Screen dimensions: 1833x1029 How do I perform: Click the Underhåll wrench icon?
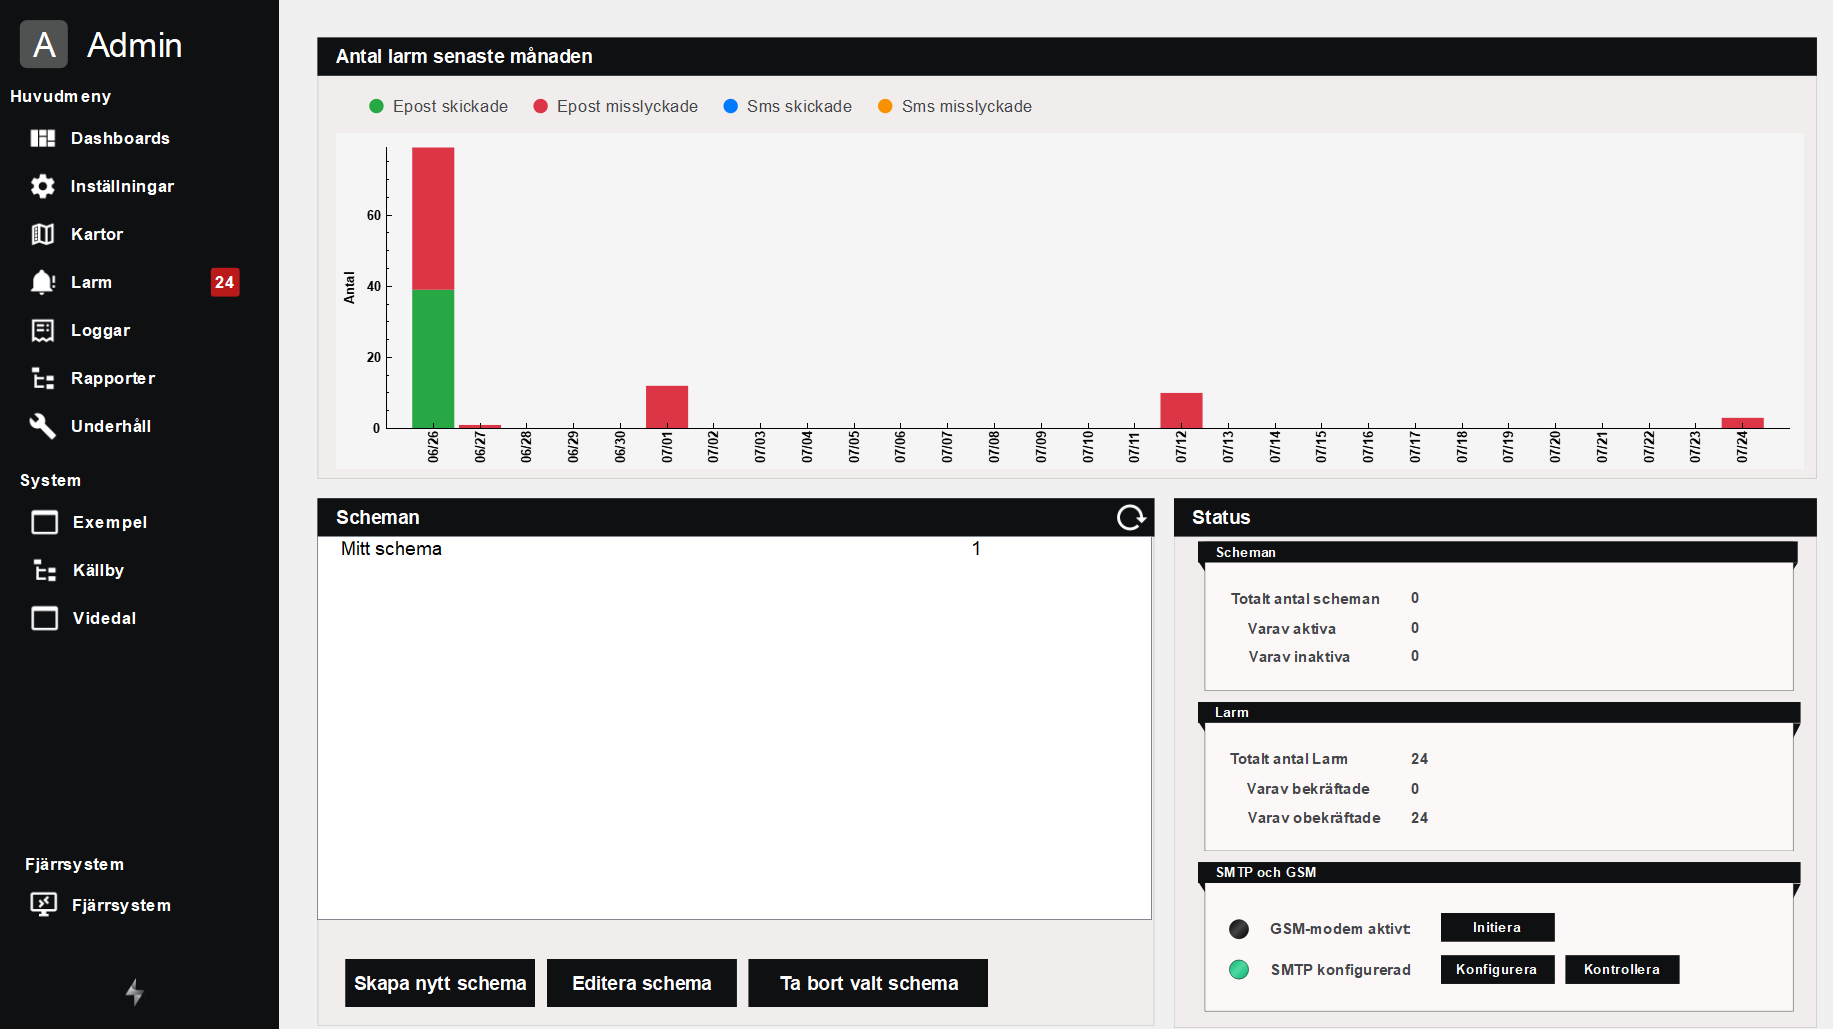click(42, 426)
